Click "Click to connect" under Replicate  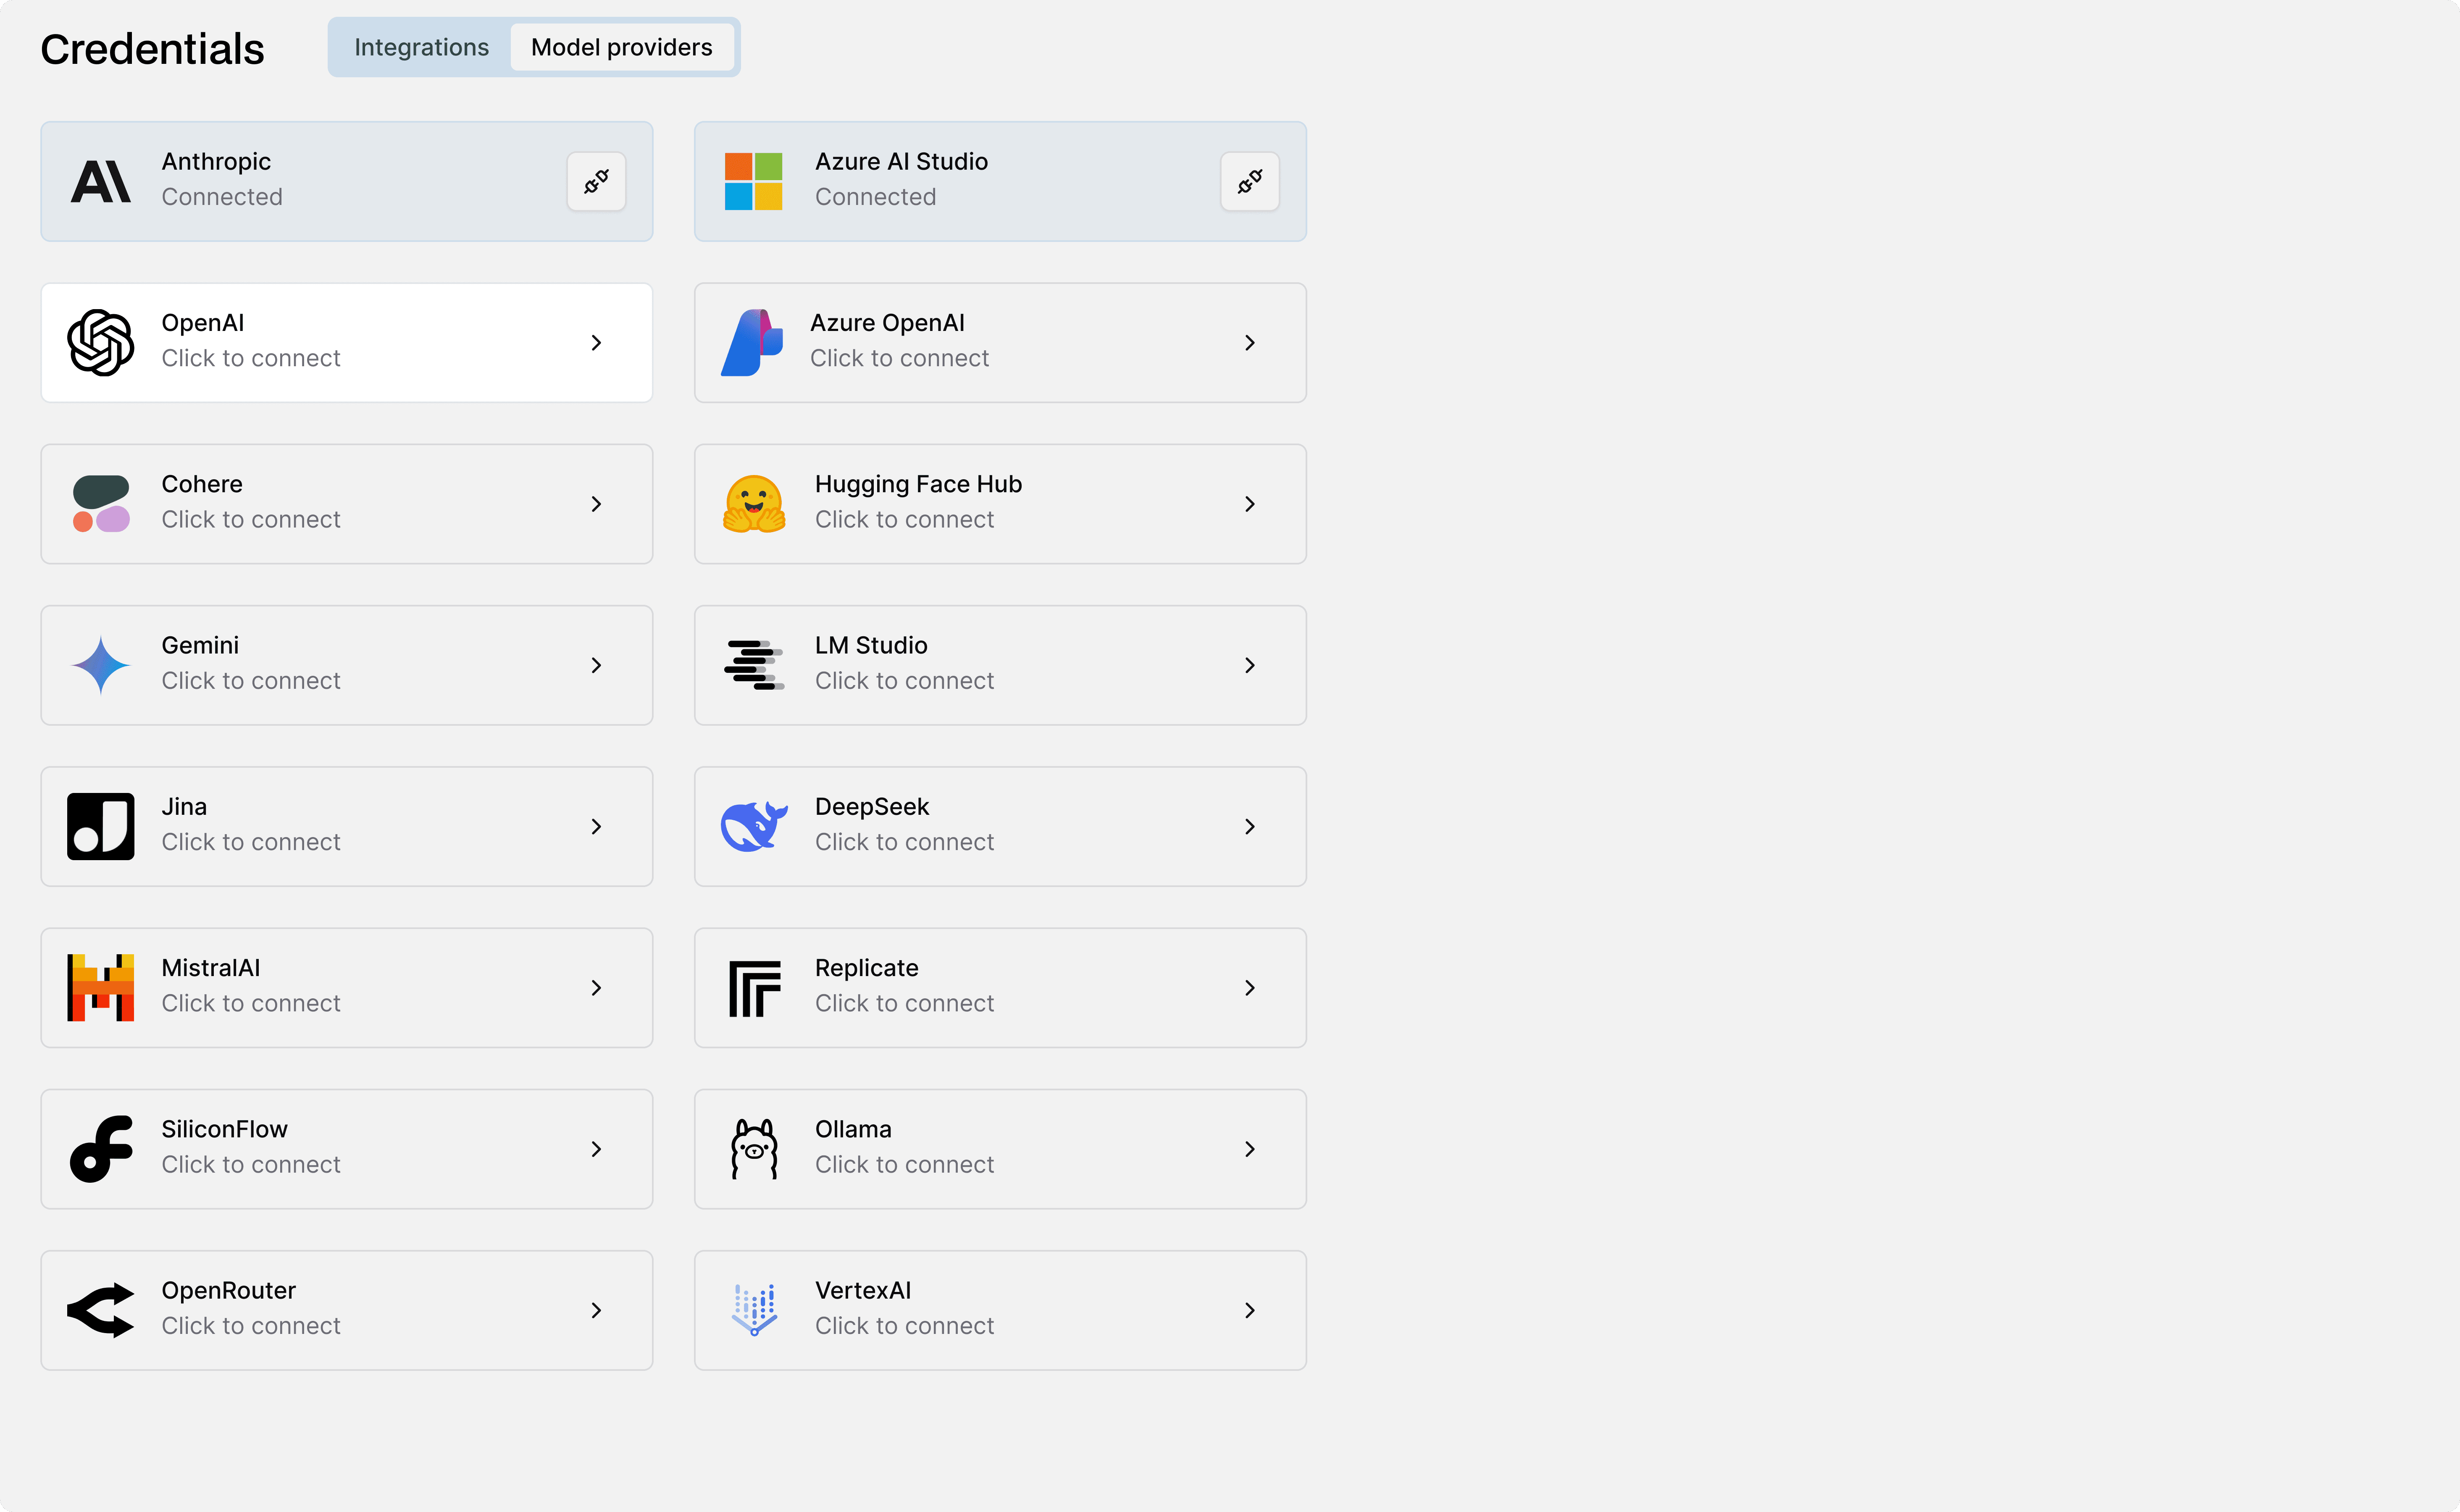(904, 1003)
